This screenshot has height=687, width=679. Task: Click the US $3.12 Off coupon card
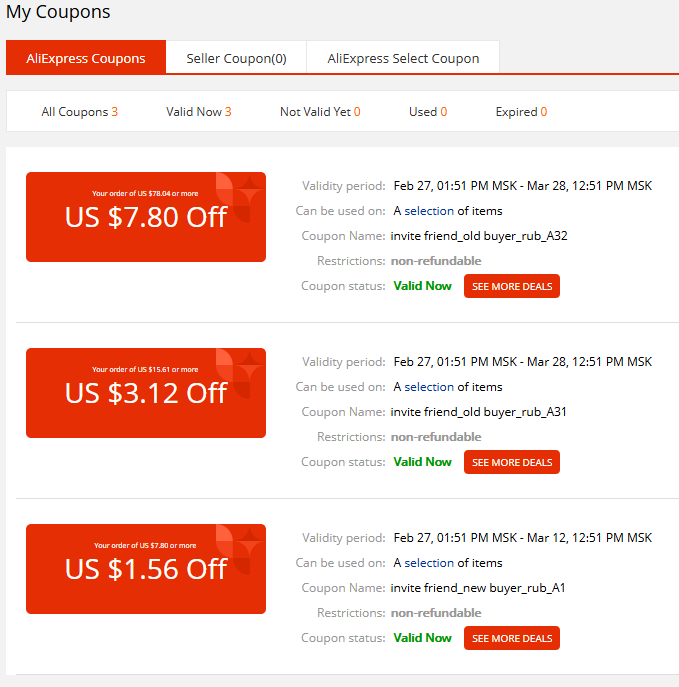click(x=146, y=393)
